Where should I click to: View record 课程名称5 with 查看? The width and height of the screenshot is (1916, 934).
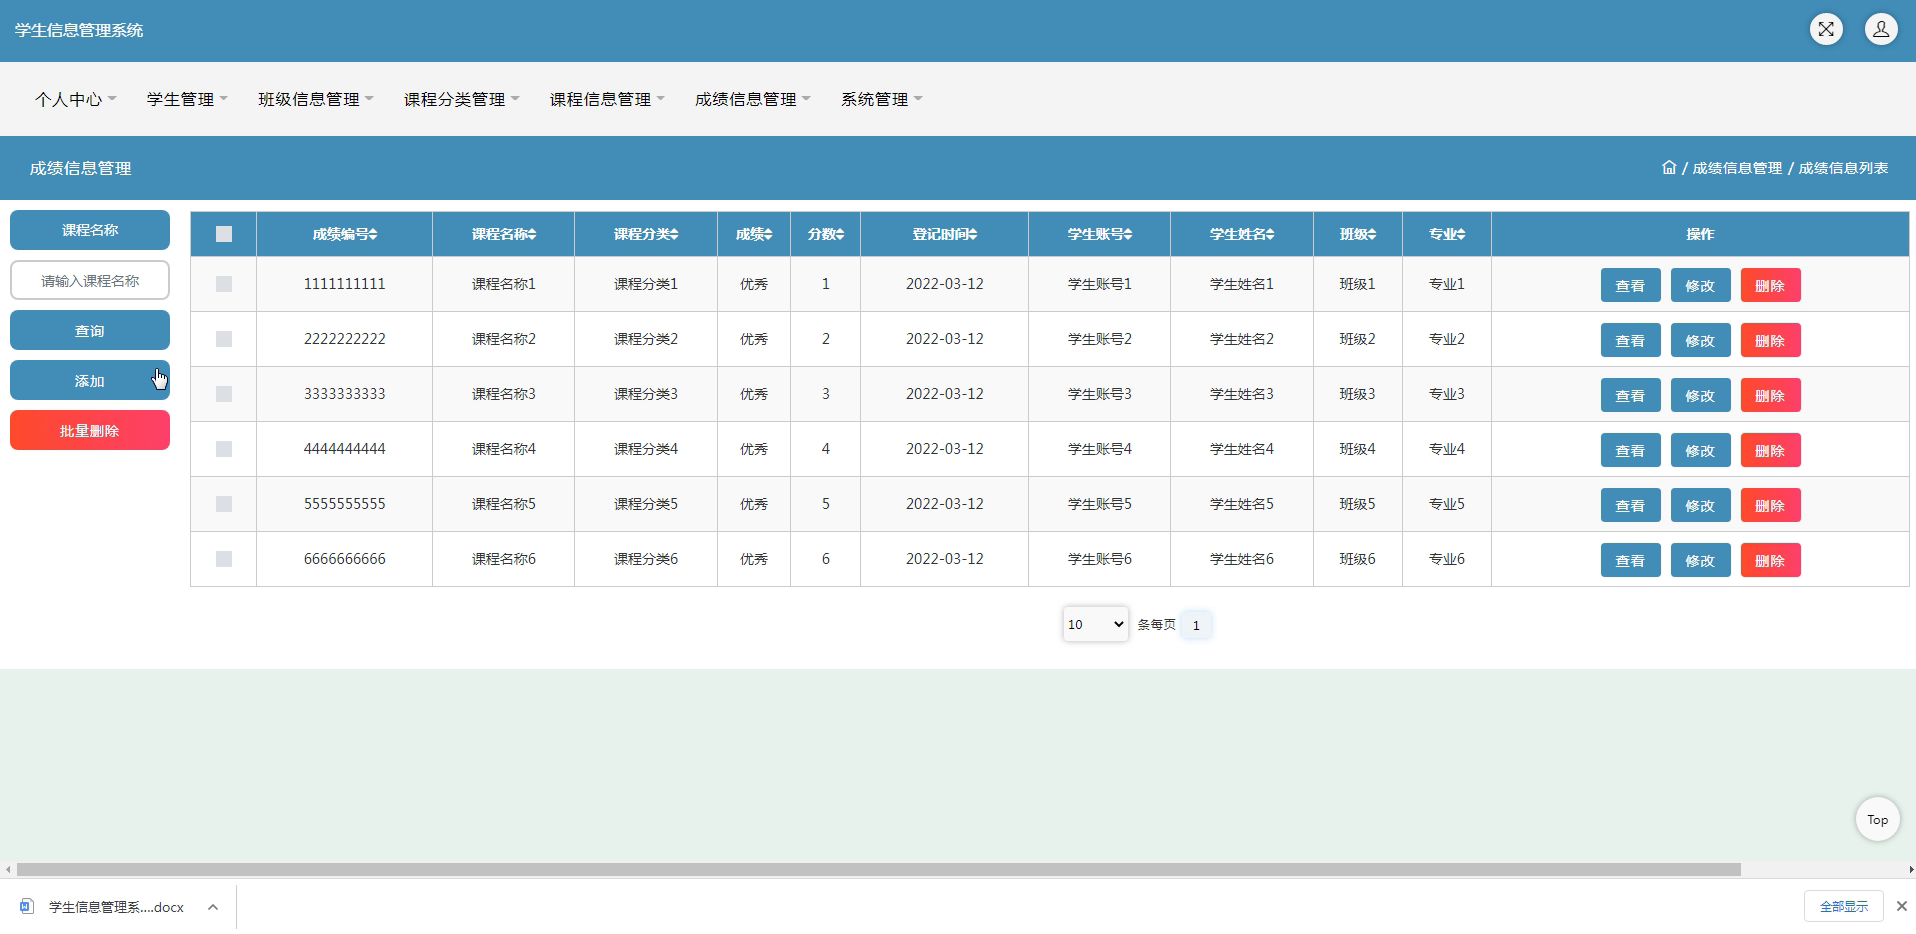click(1630, 505)
